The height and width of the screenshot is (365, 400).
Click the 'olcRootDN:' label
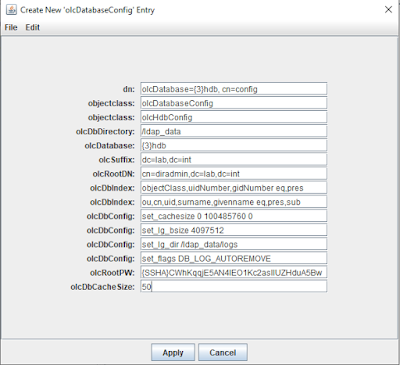[x=114, y=174]
